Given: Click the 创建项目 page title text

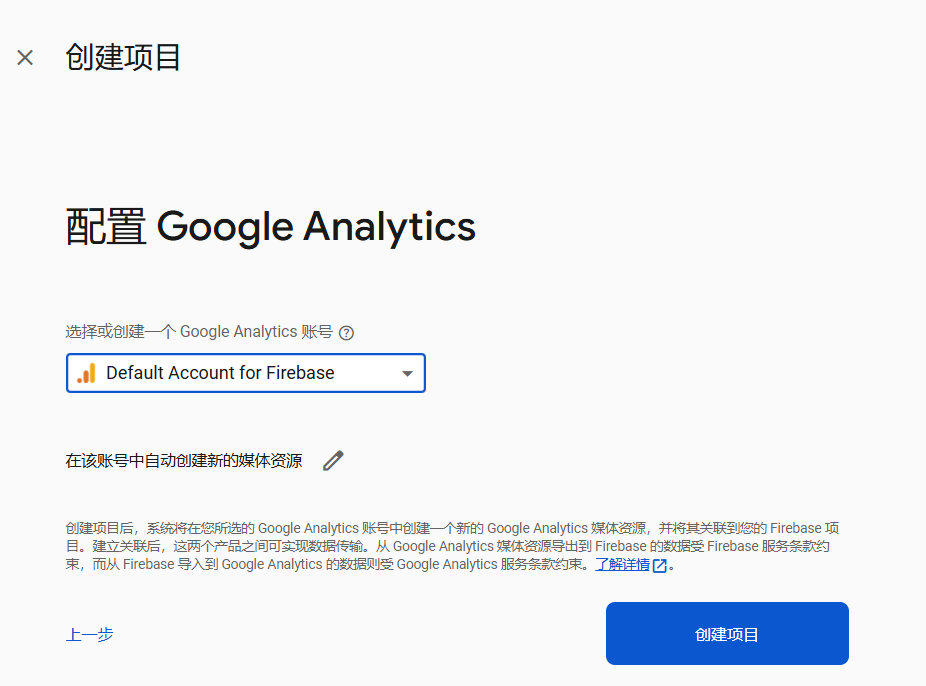Looking at the screenshot, I should (123, 58).
